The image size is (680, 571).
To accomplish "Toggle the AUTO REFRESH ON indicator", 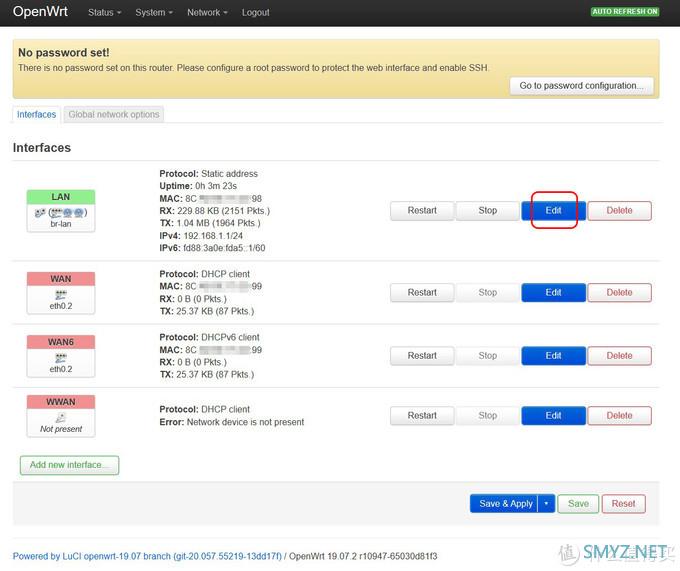I will pos(625,12).
